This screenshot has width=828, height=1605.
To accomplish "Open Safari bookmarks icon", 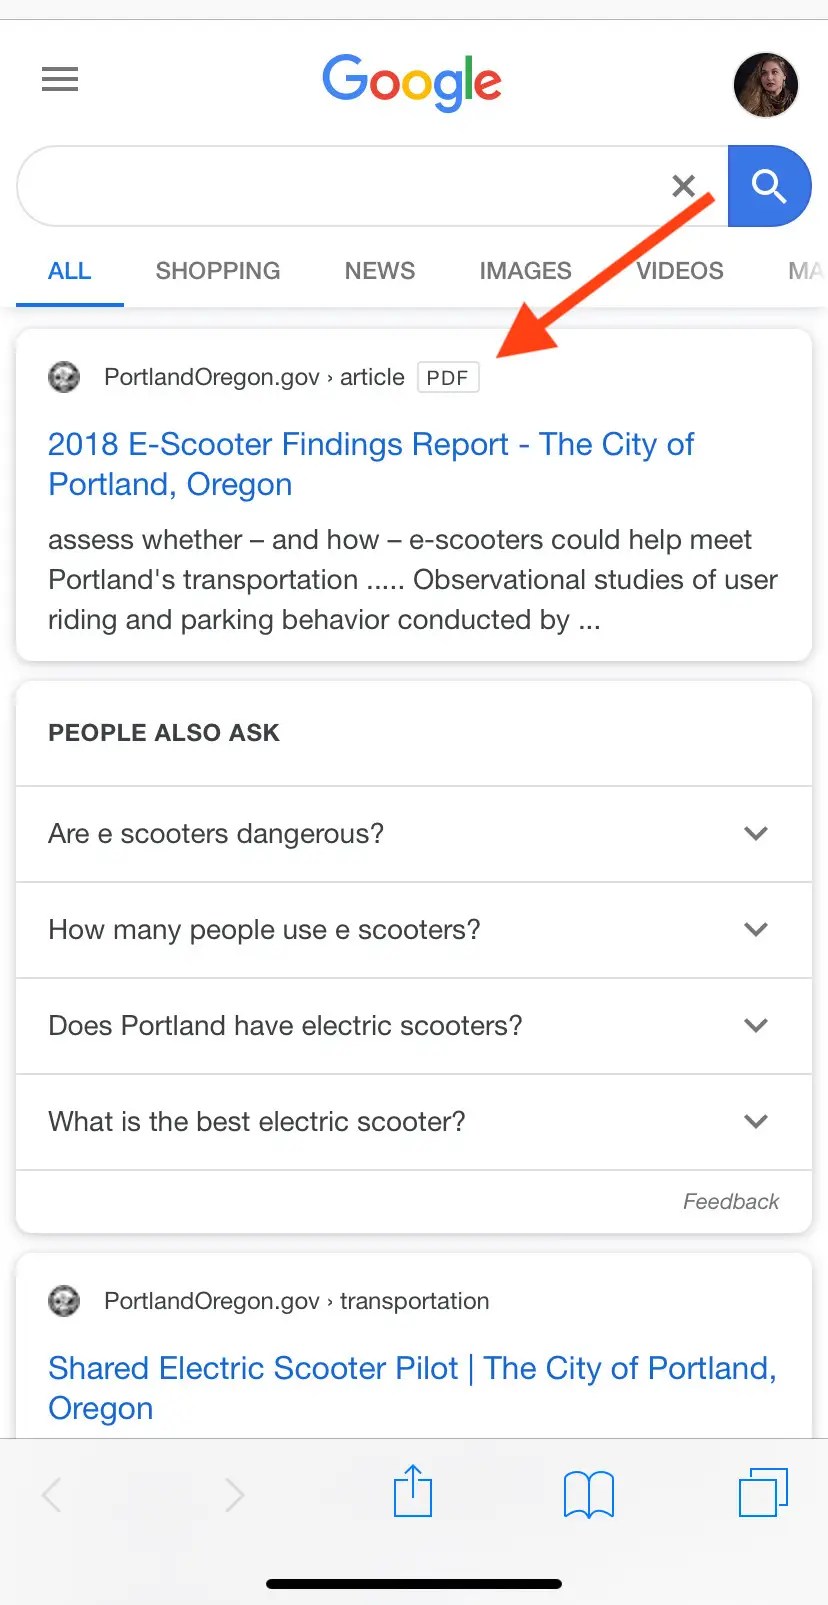I will (x=589, y=1494).
